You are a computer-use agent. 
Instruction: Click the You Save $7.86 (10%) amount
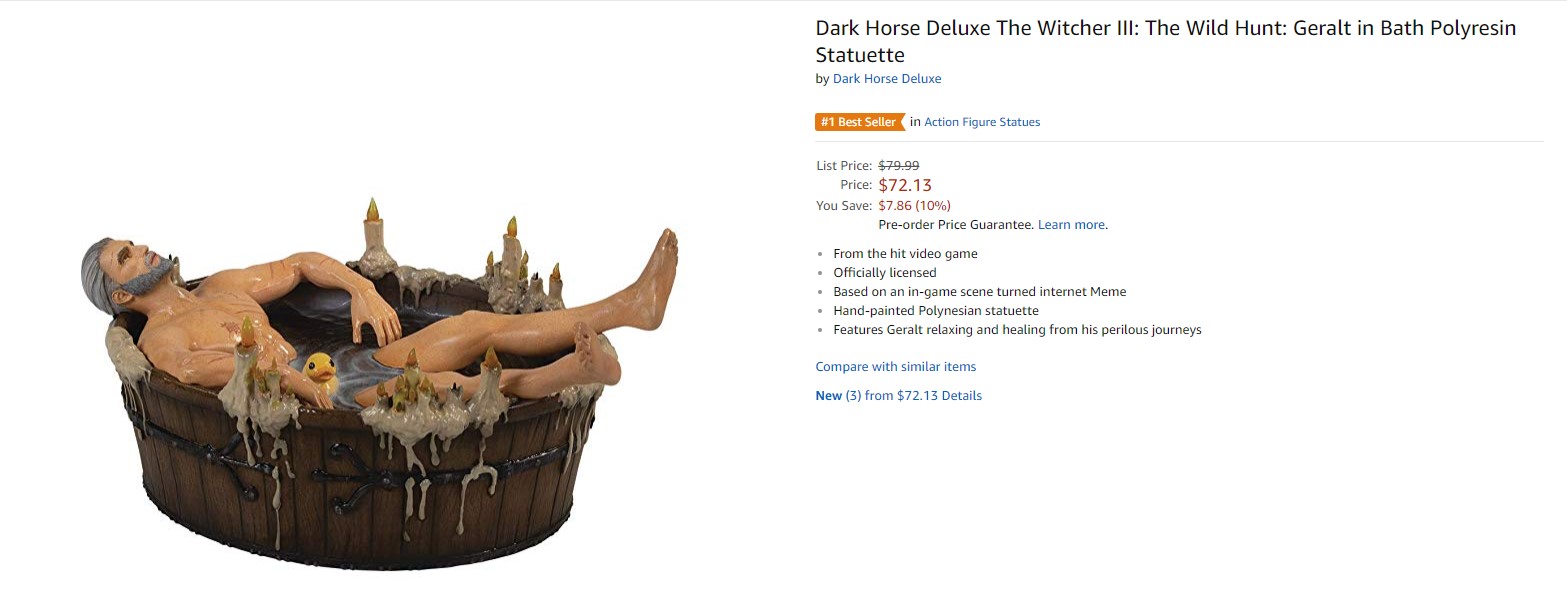914,206
